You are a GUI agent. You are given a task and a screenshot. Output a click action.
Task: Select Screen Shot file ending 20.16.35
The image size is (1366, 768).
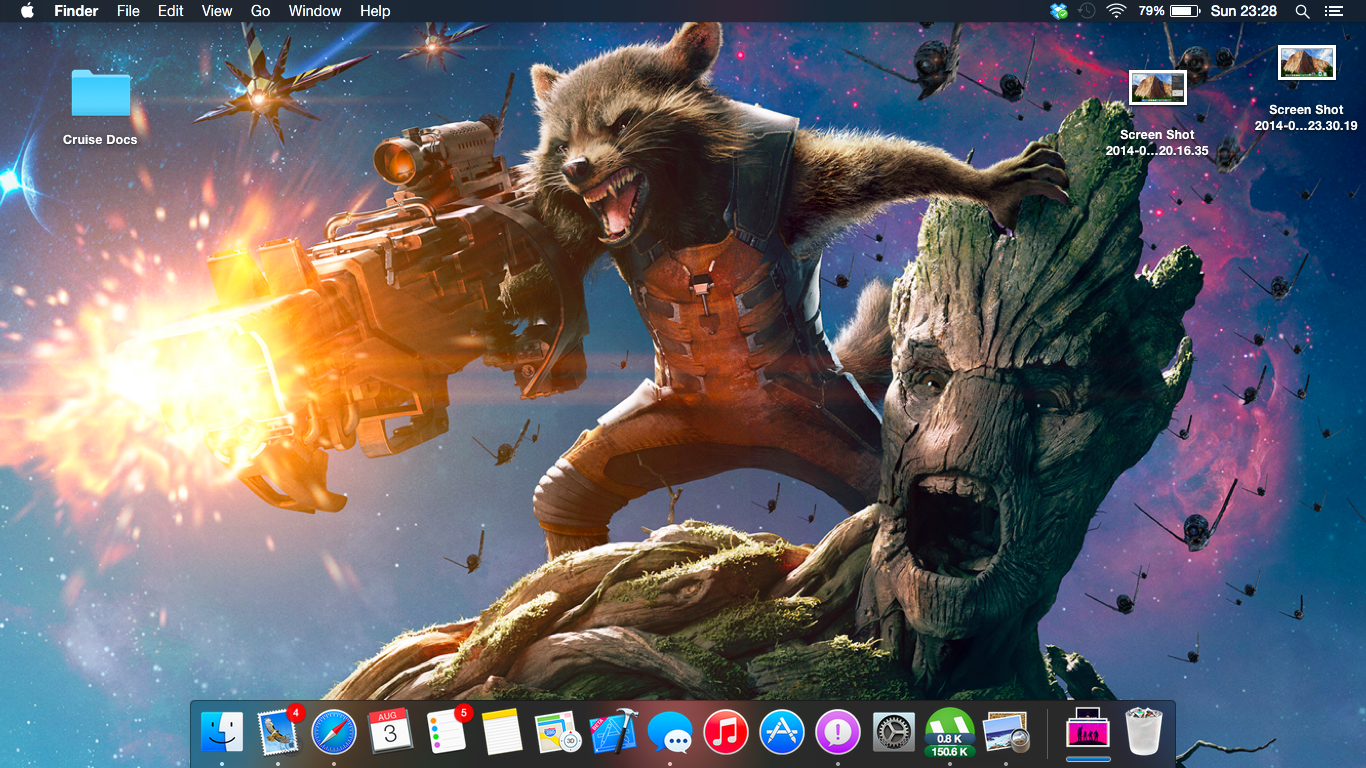(1157, 88)
